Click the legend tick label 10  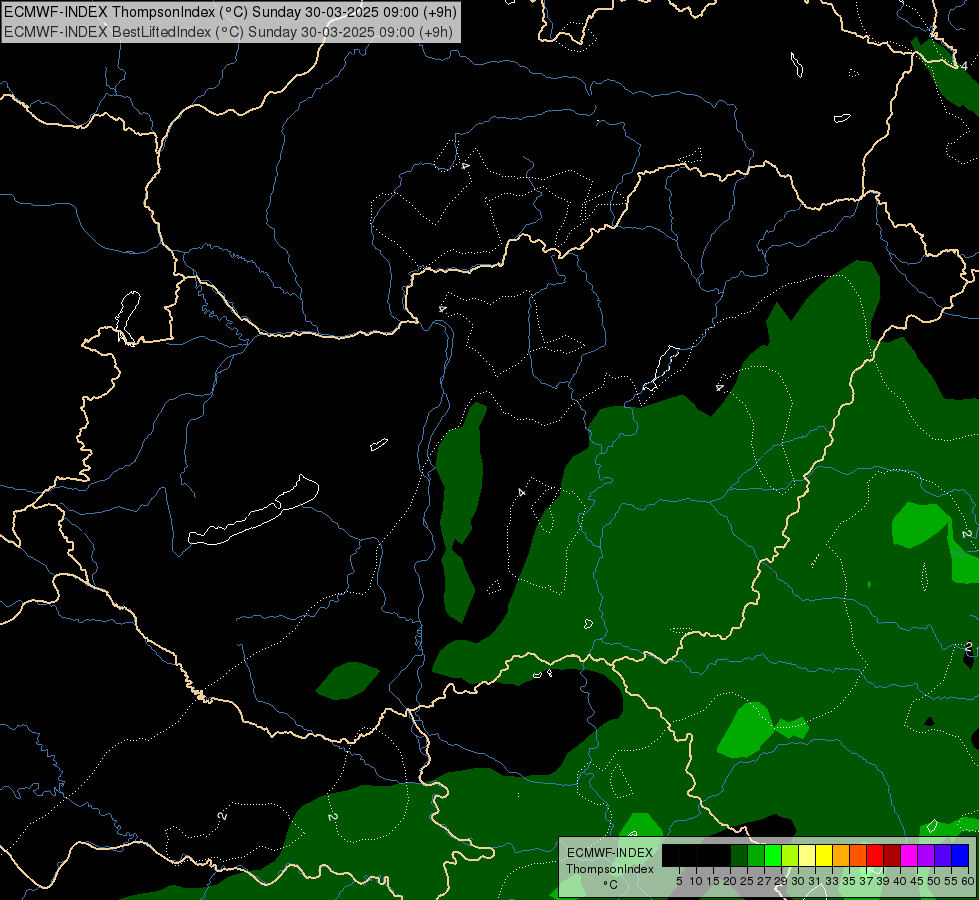(x=696, y=881)
